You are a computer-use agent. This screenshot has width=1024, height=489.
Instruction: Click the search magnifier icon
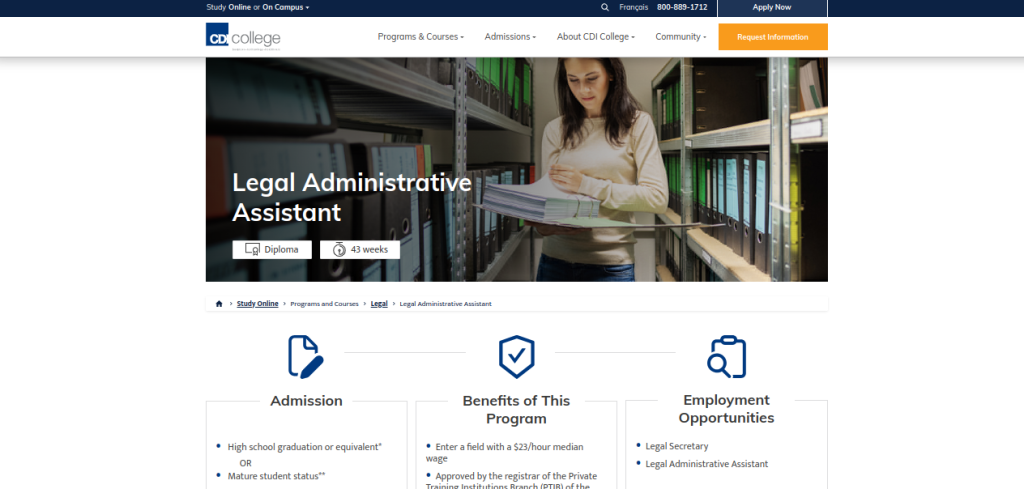(605, 7)
